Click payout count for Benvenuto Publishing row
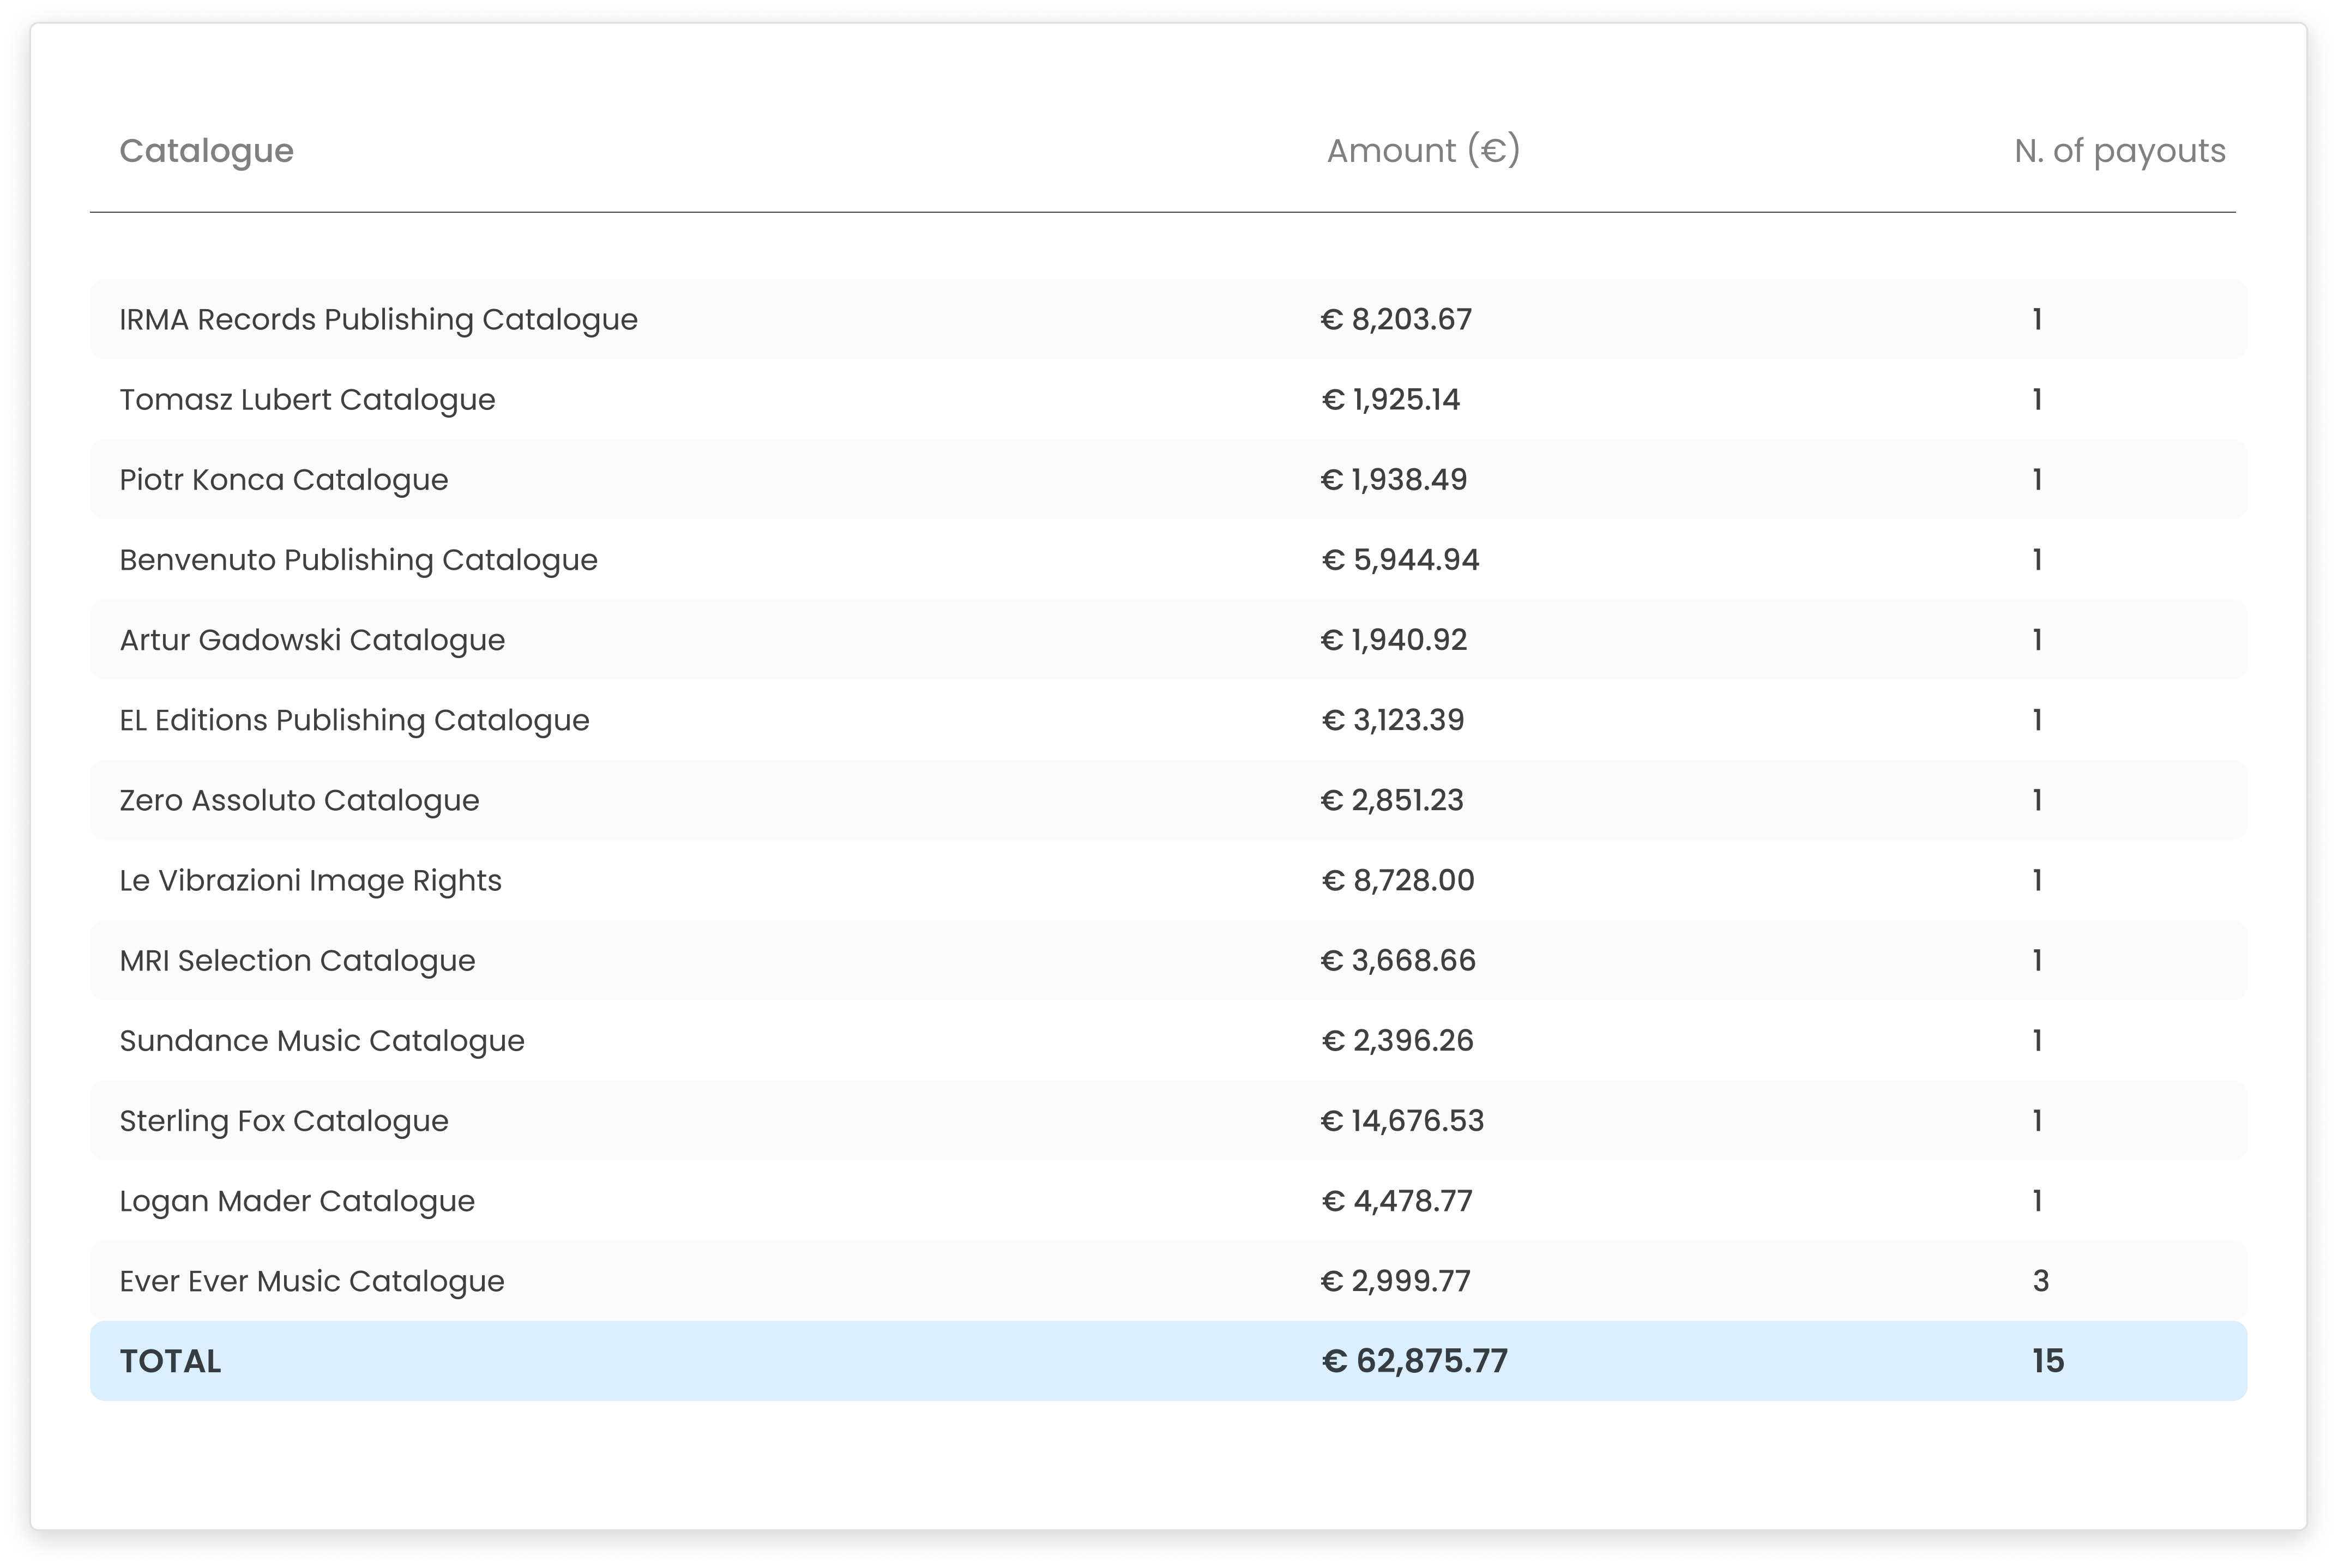 tap(2037, 559)
